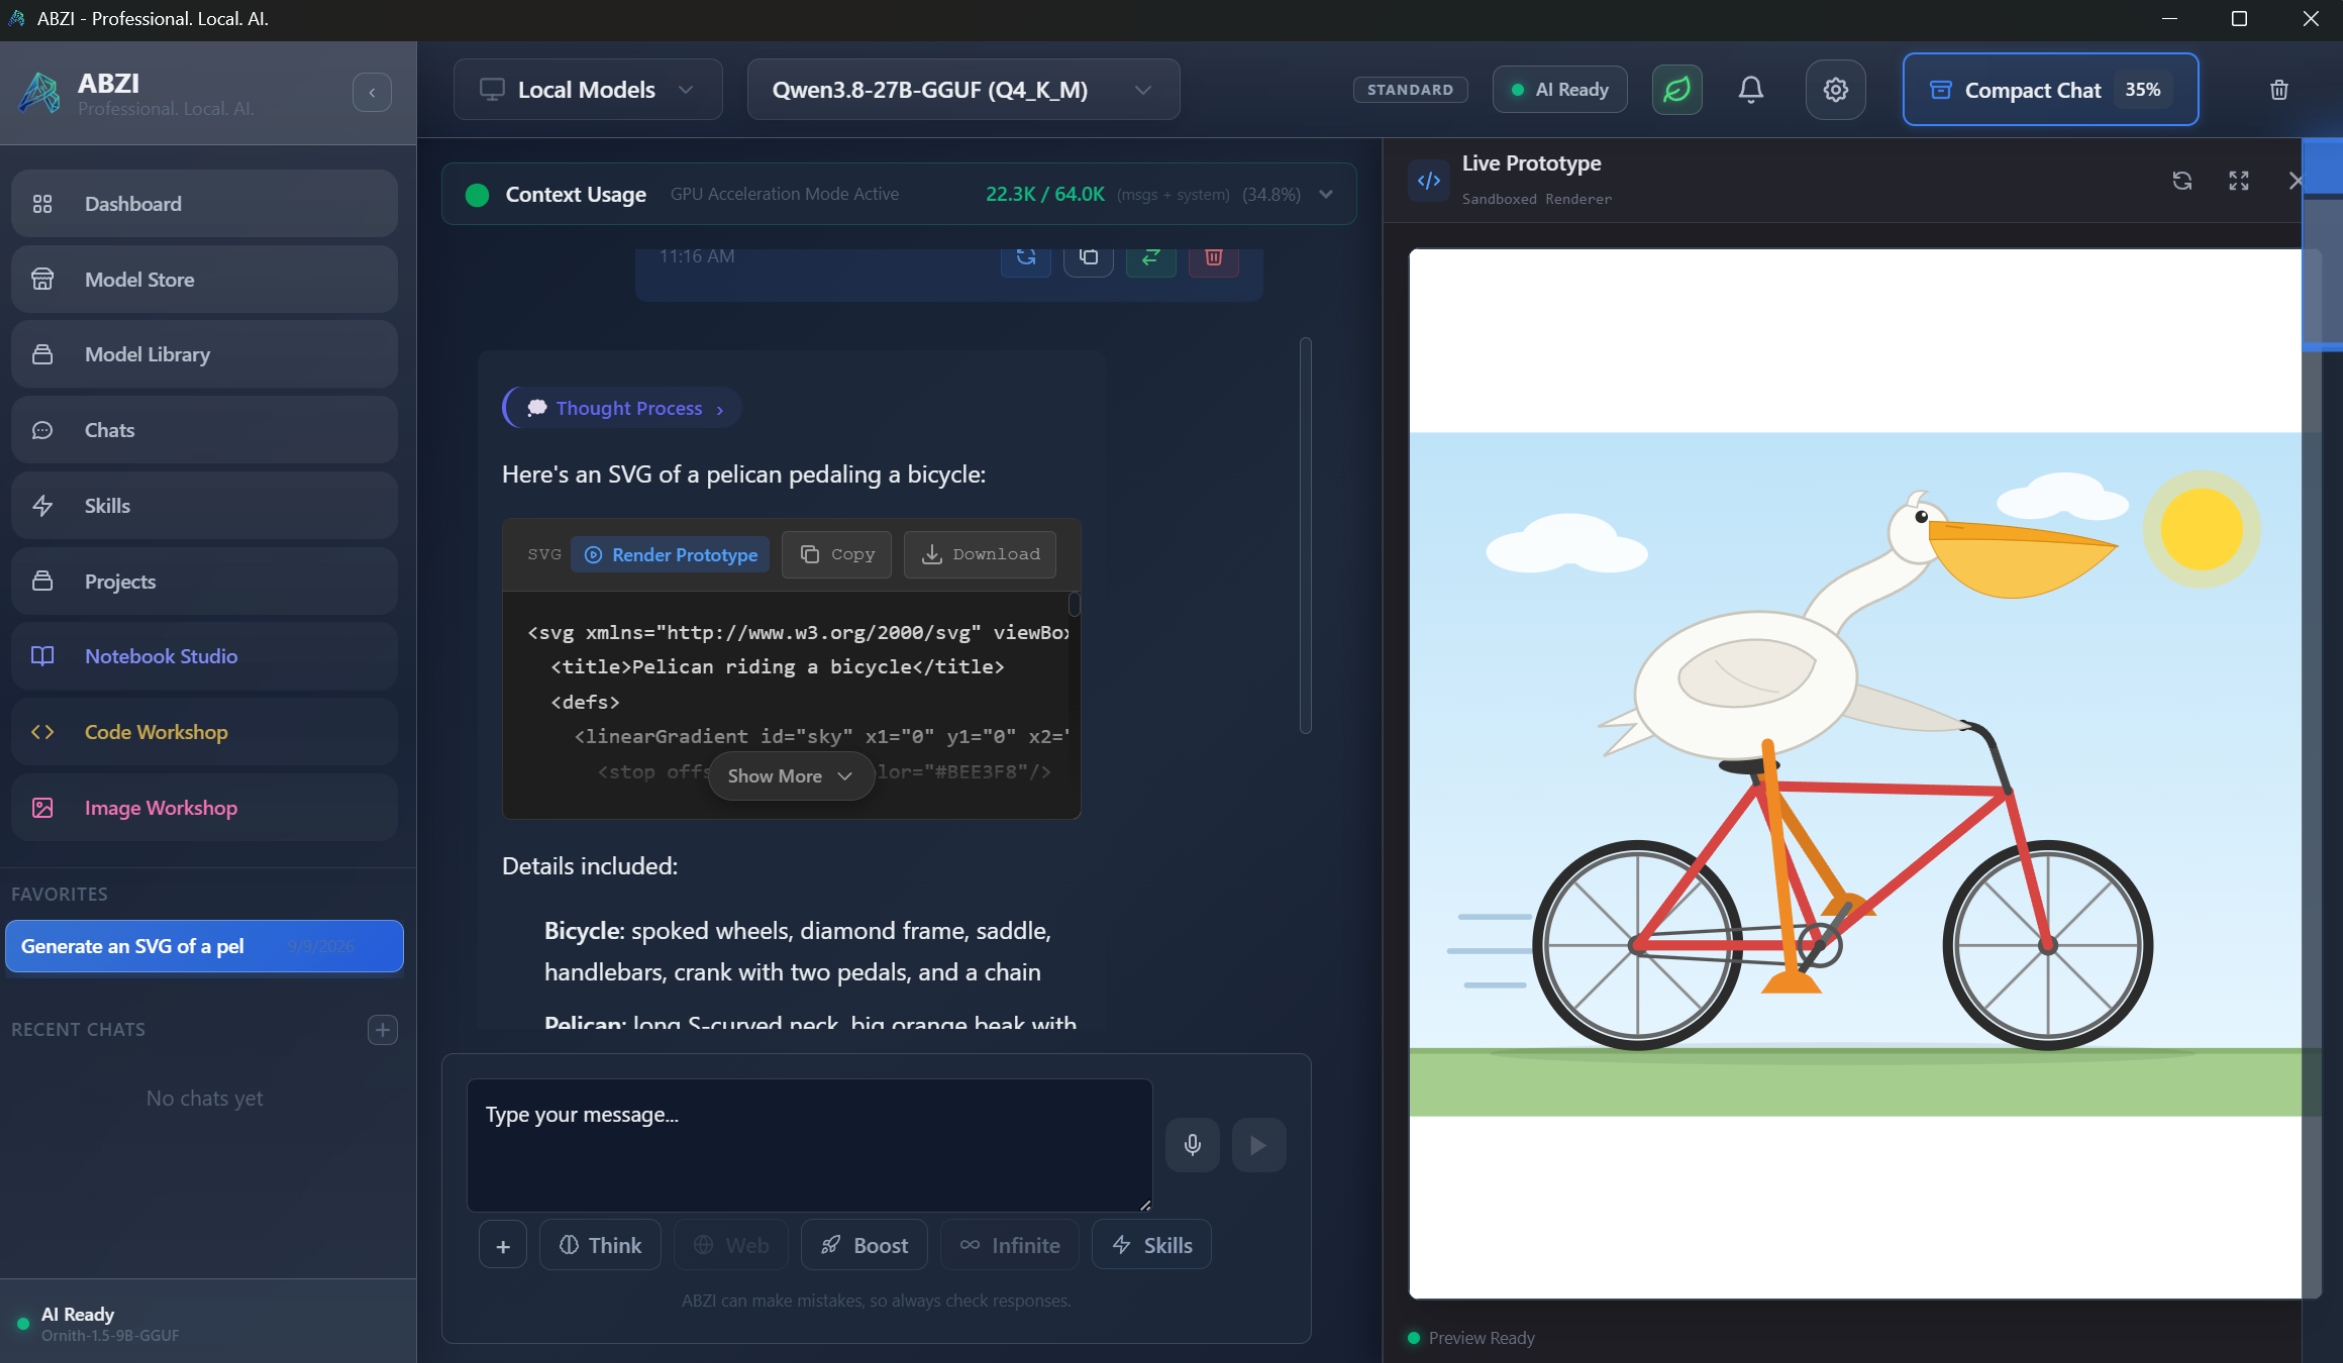Toggle Web search mode
Viewport: 2343px width, 1363px height.
coord(731,1245)
